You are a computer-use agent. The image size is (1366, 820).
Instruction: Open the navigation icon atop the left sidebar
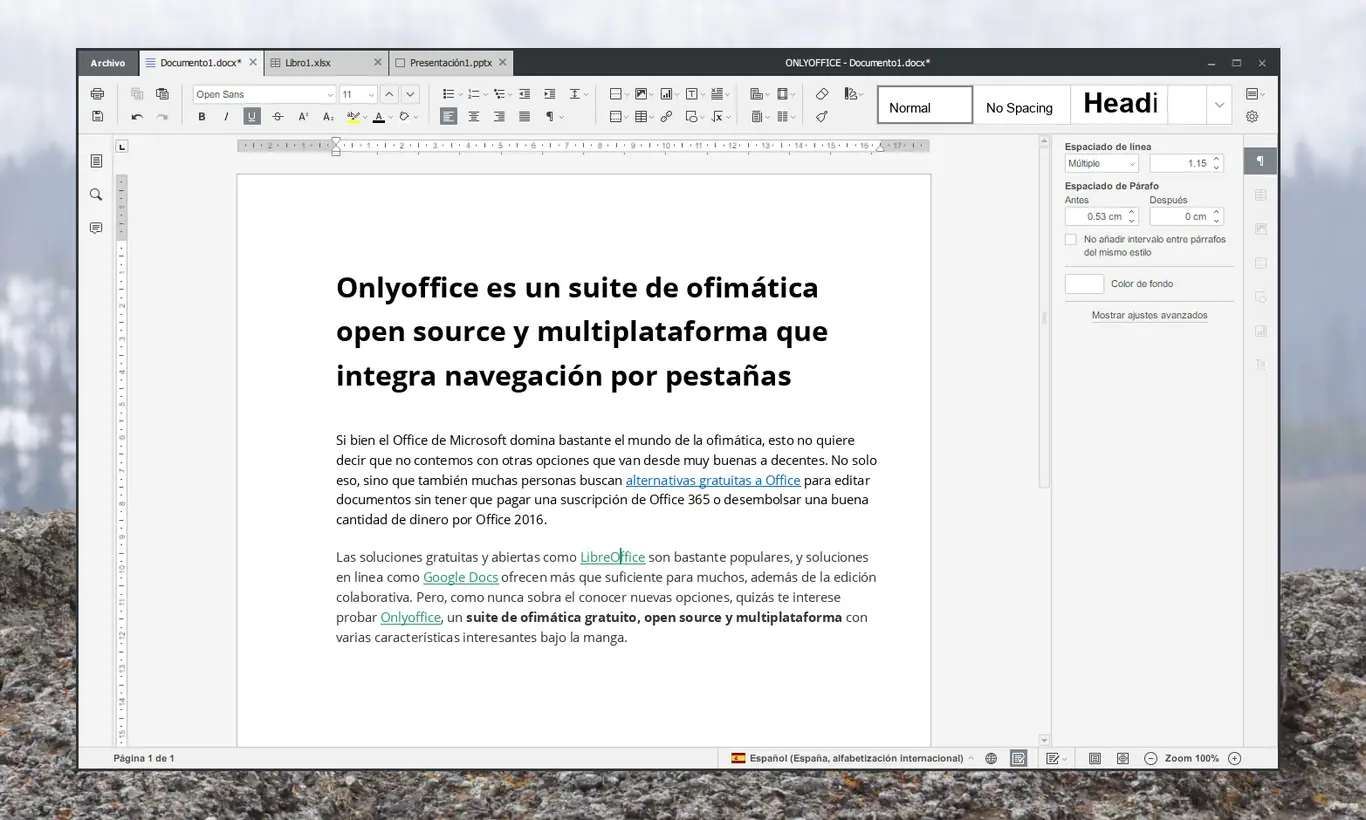point(96,161)
